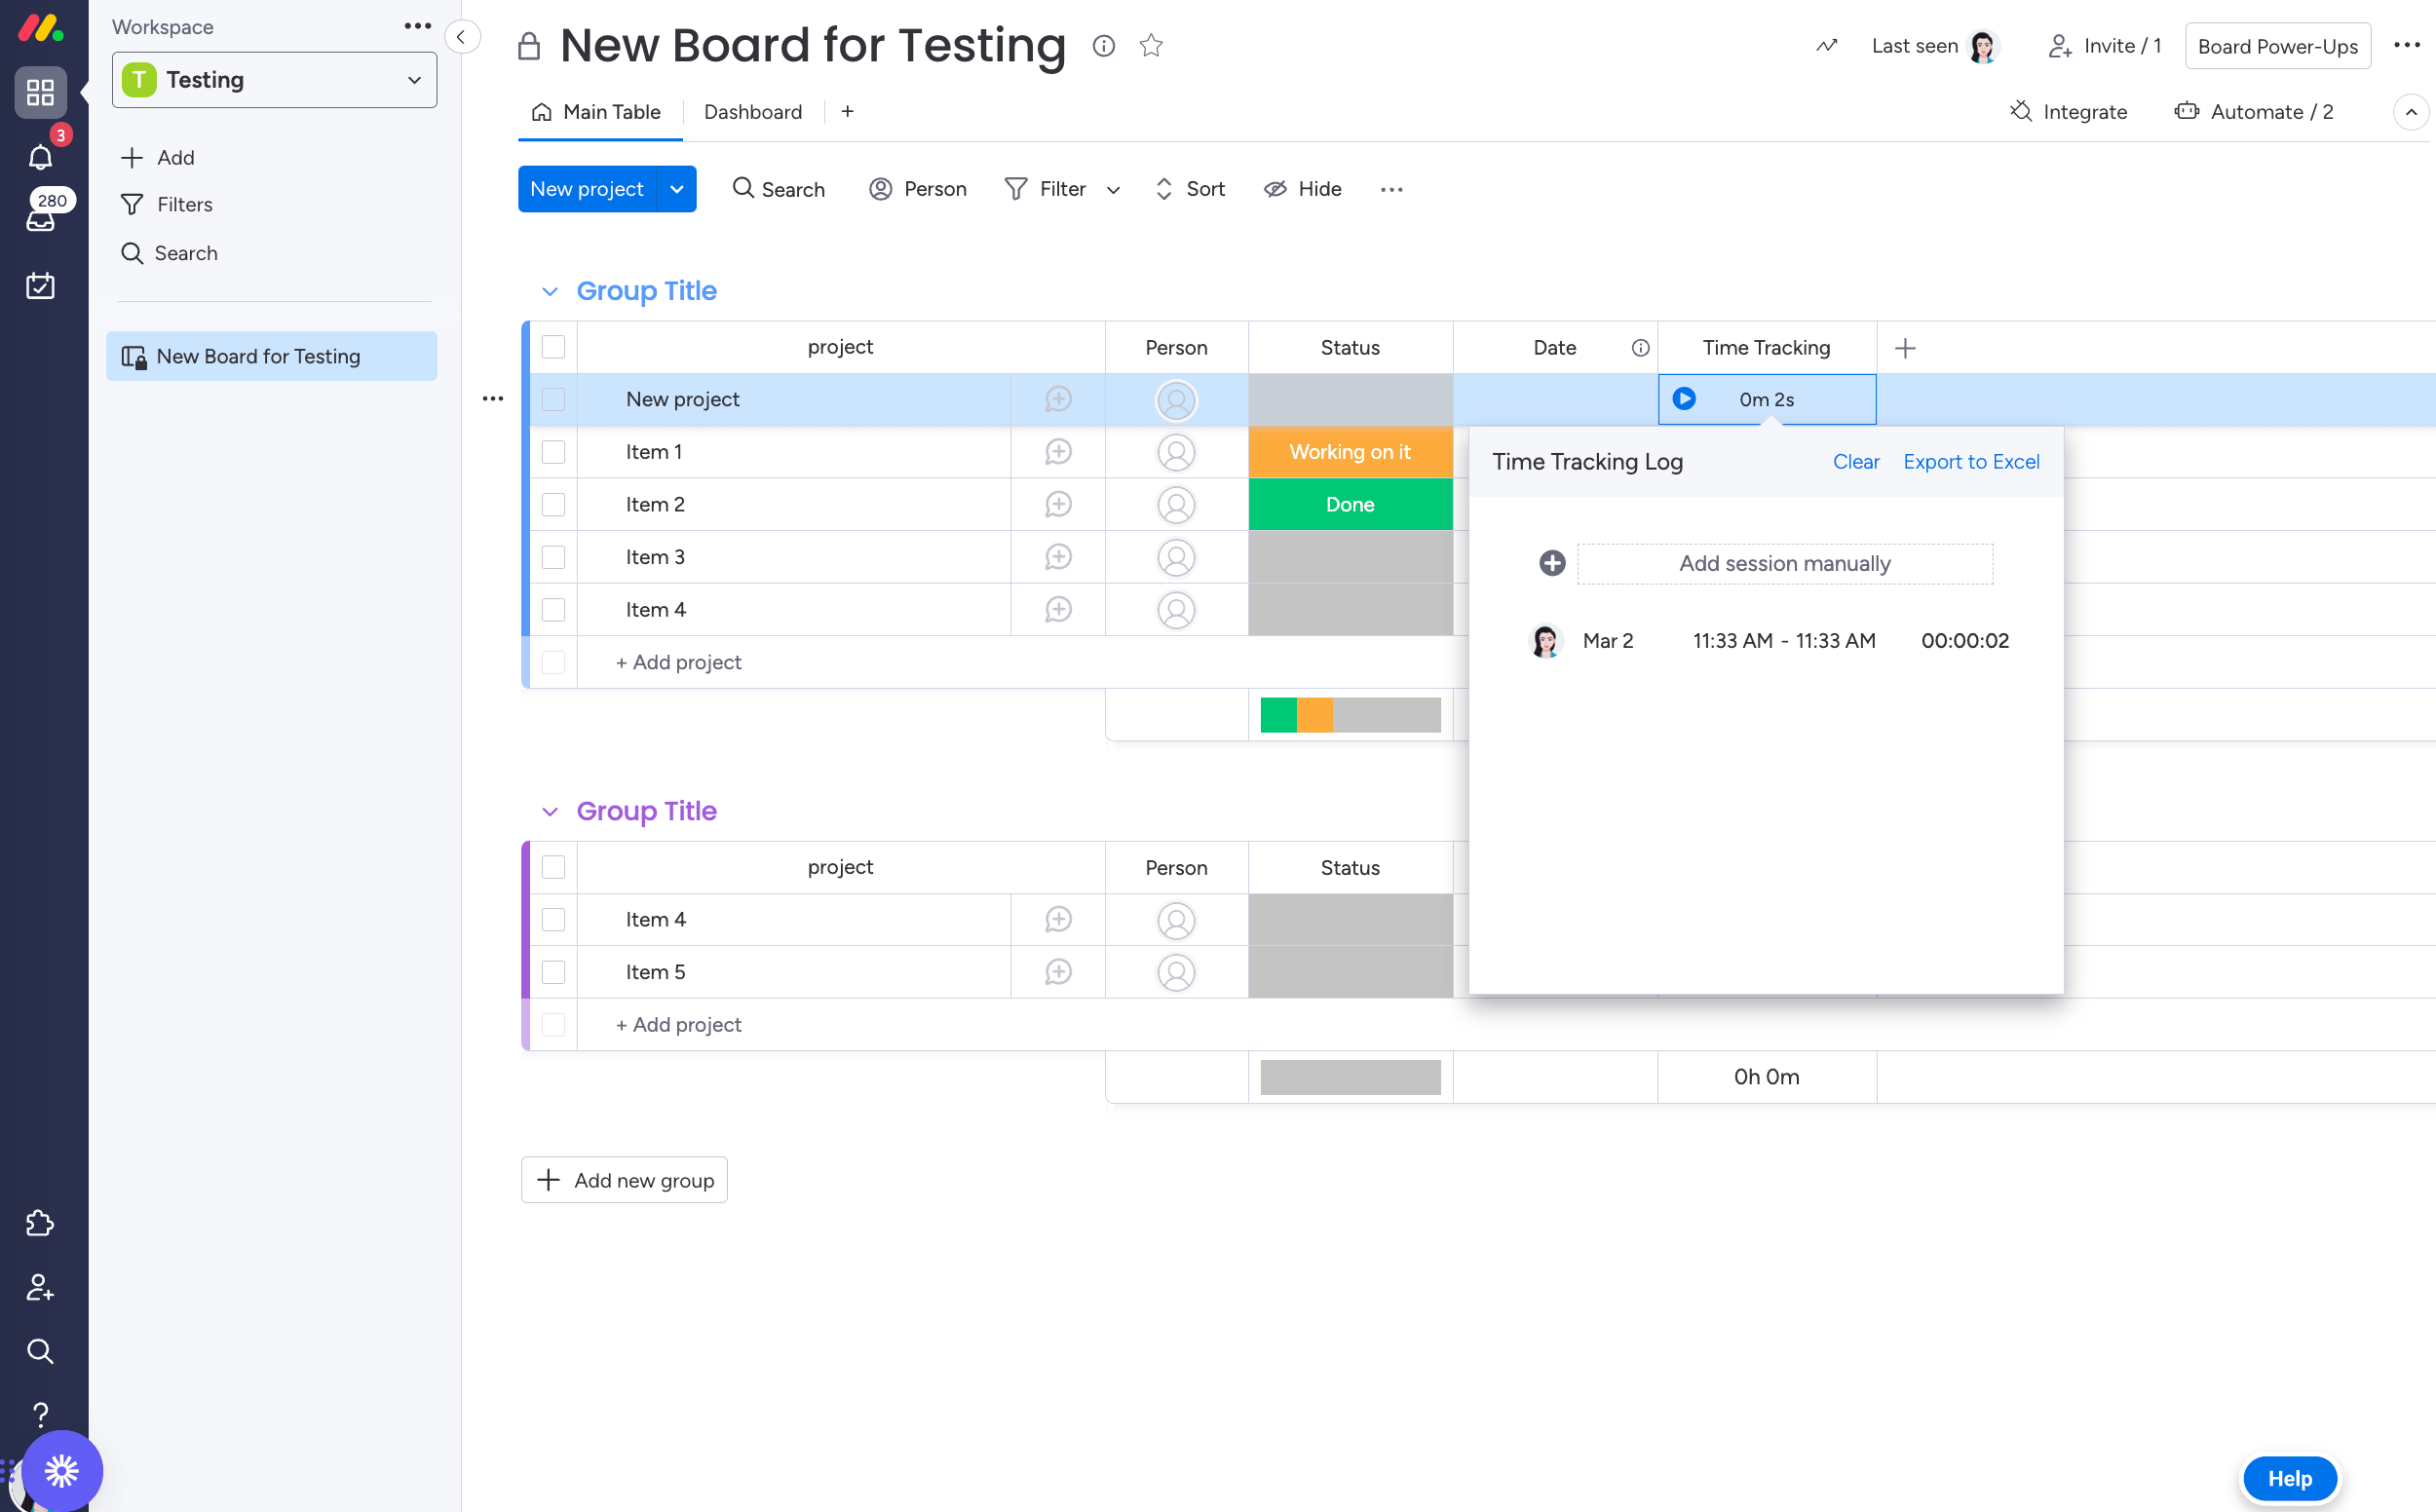This screenshot has width=2436, height=1512.
Task: Open the Testing workspace dropdown
Action: coord(274,80)
